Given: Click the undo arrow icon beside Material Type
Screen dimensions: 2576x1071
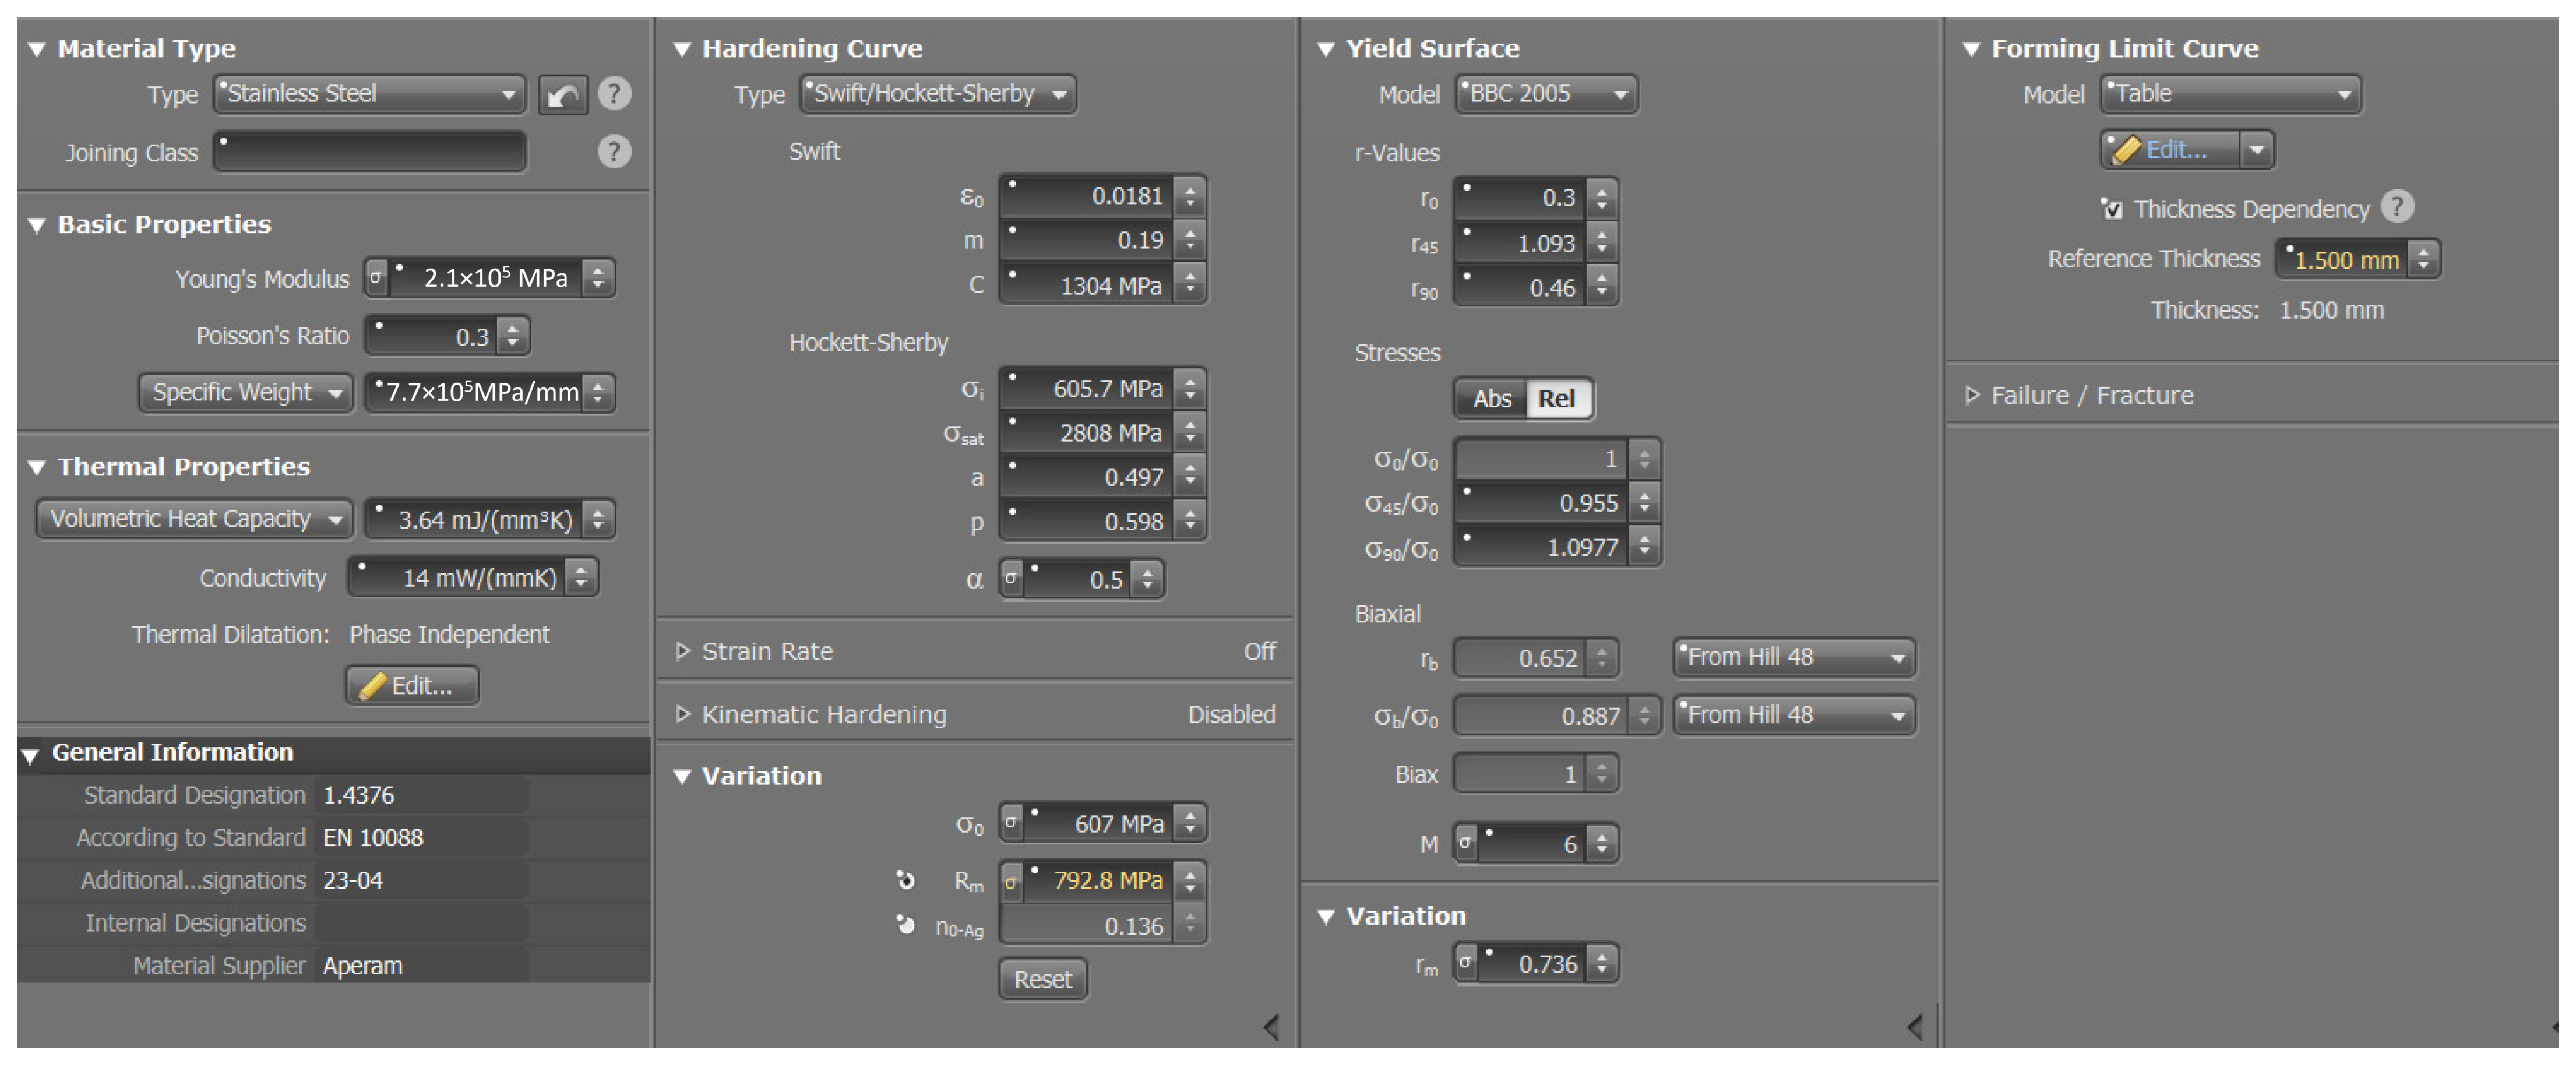Looking at the screenshot, I should [x=563, y=95].
